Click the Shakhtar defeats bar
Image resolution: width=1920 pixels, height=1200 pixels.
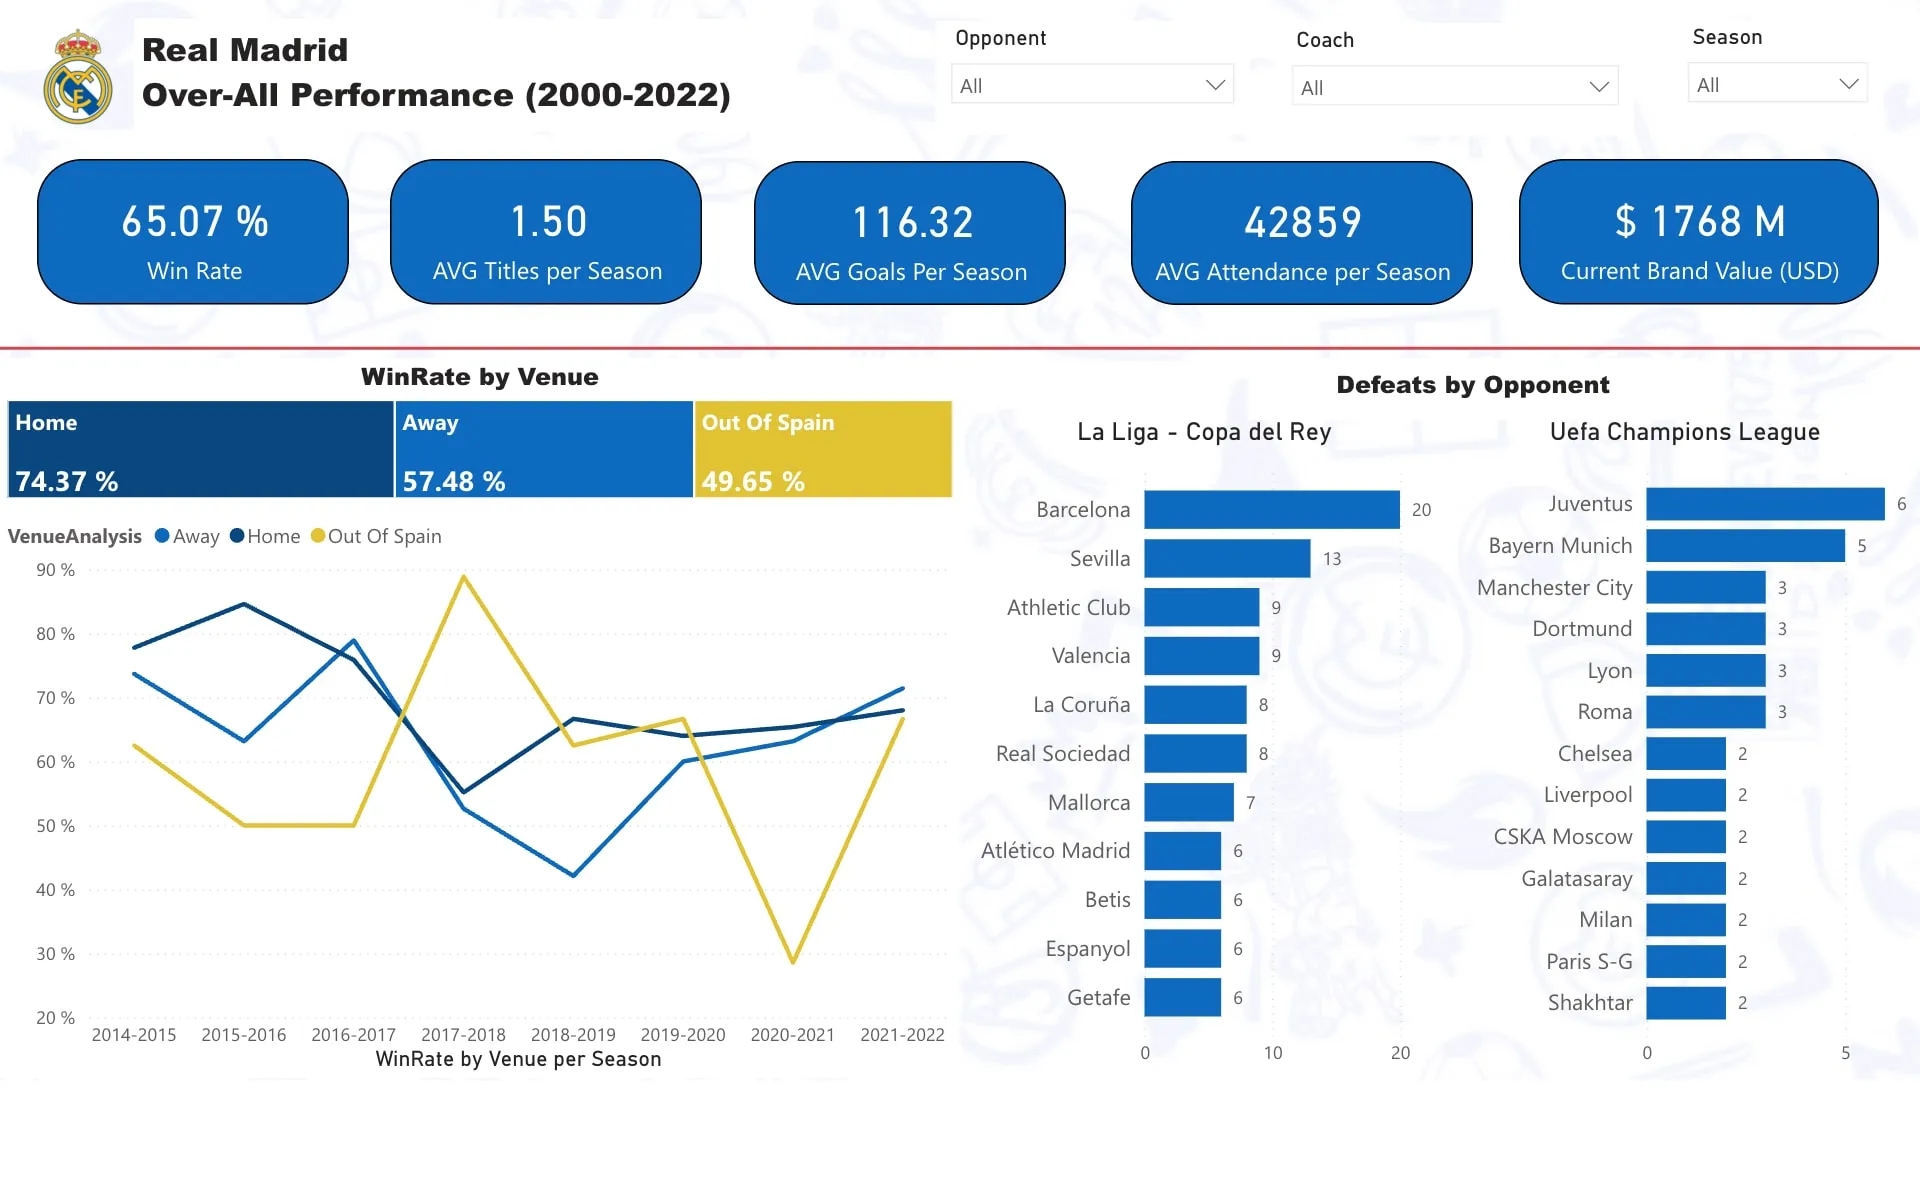(x=1686, y=1003)
